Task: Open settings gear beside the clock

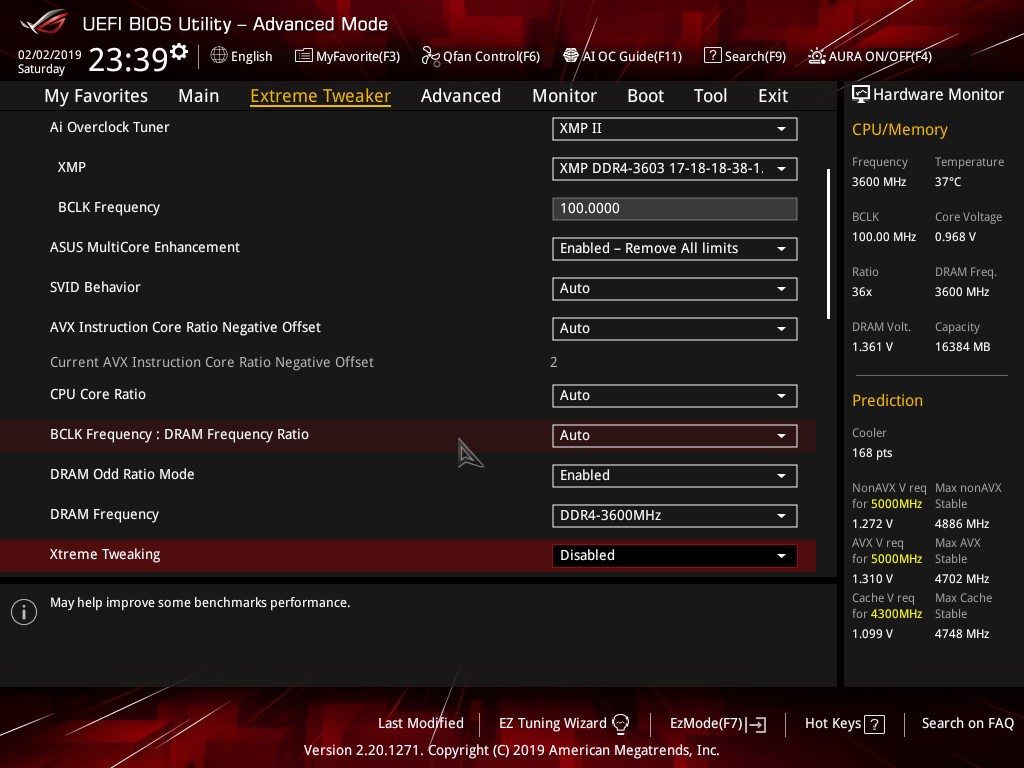Action: tap(179, 51)
